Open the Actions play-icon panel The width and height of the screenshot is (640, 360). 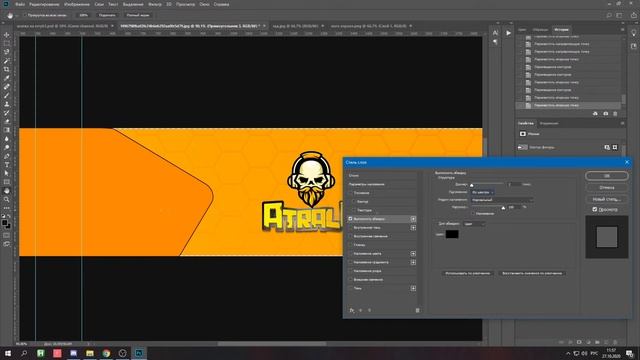tap(508, 33)
